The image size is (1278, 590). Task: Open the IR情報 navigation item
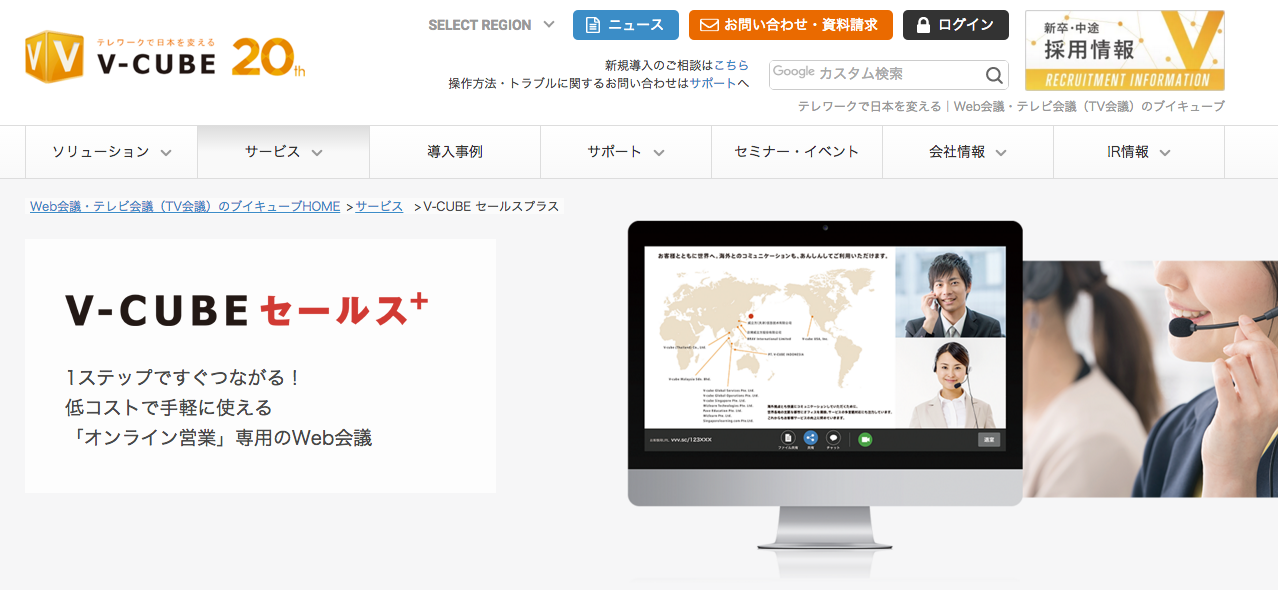[x=1139, y=152]
